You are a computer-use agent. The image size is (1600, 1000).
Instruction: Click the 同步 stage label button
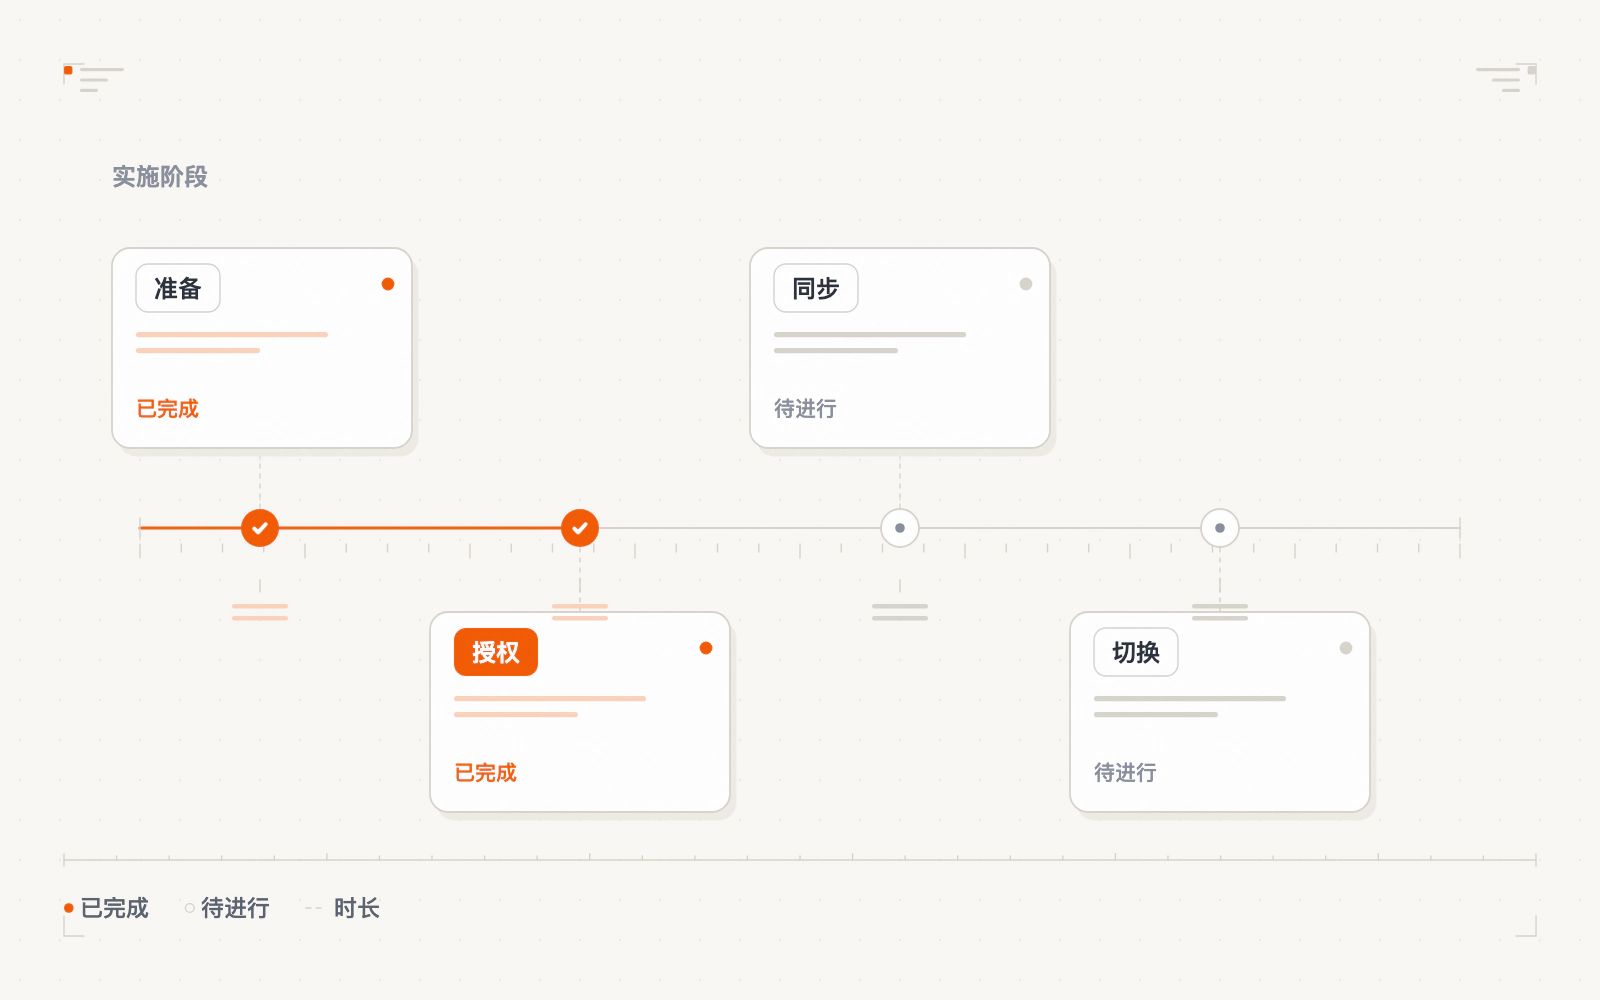816,288
